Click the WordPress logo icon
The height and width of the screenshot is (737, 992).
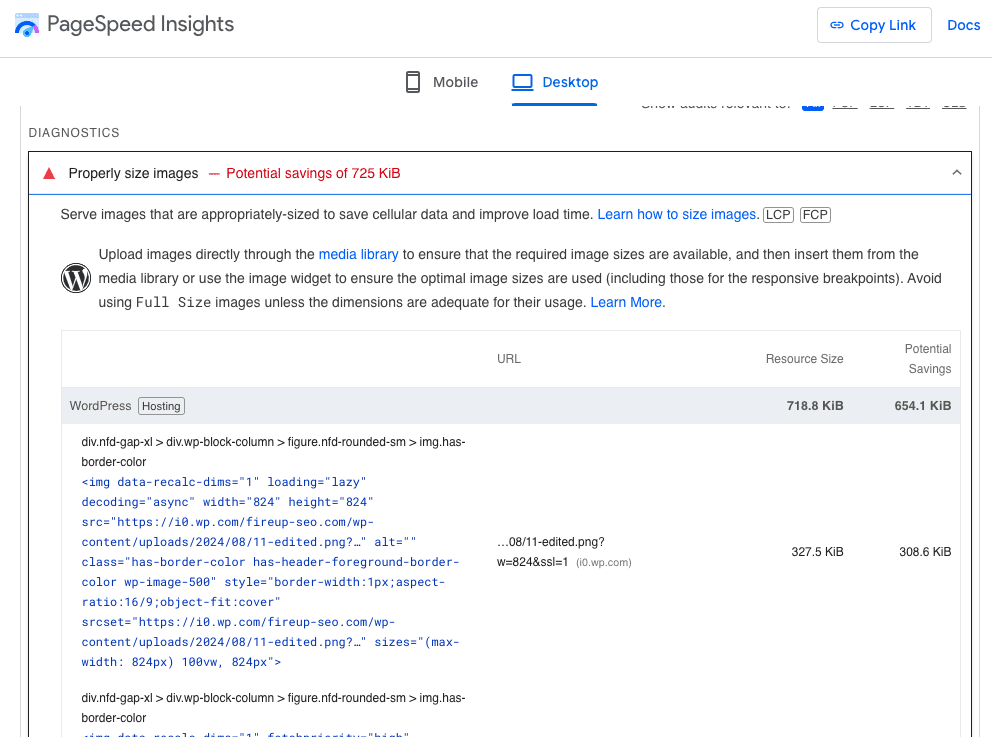tap(76, 278)
